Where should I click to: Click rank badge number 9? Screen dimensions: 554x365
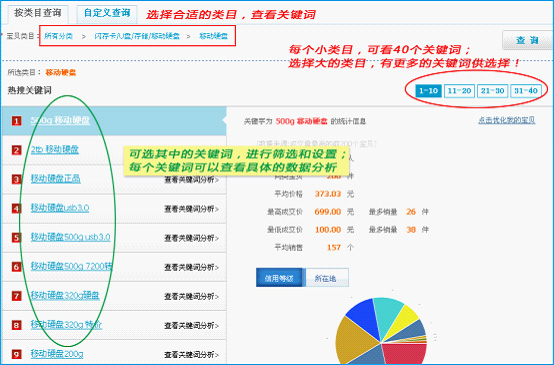(x=16, y=354)
